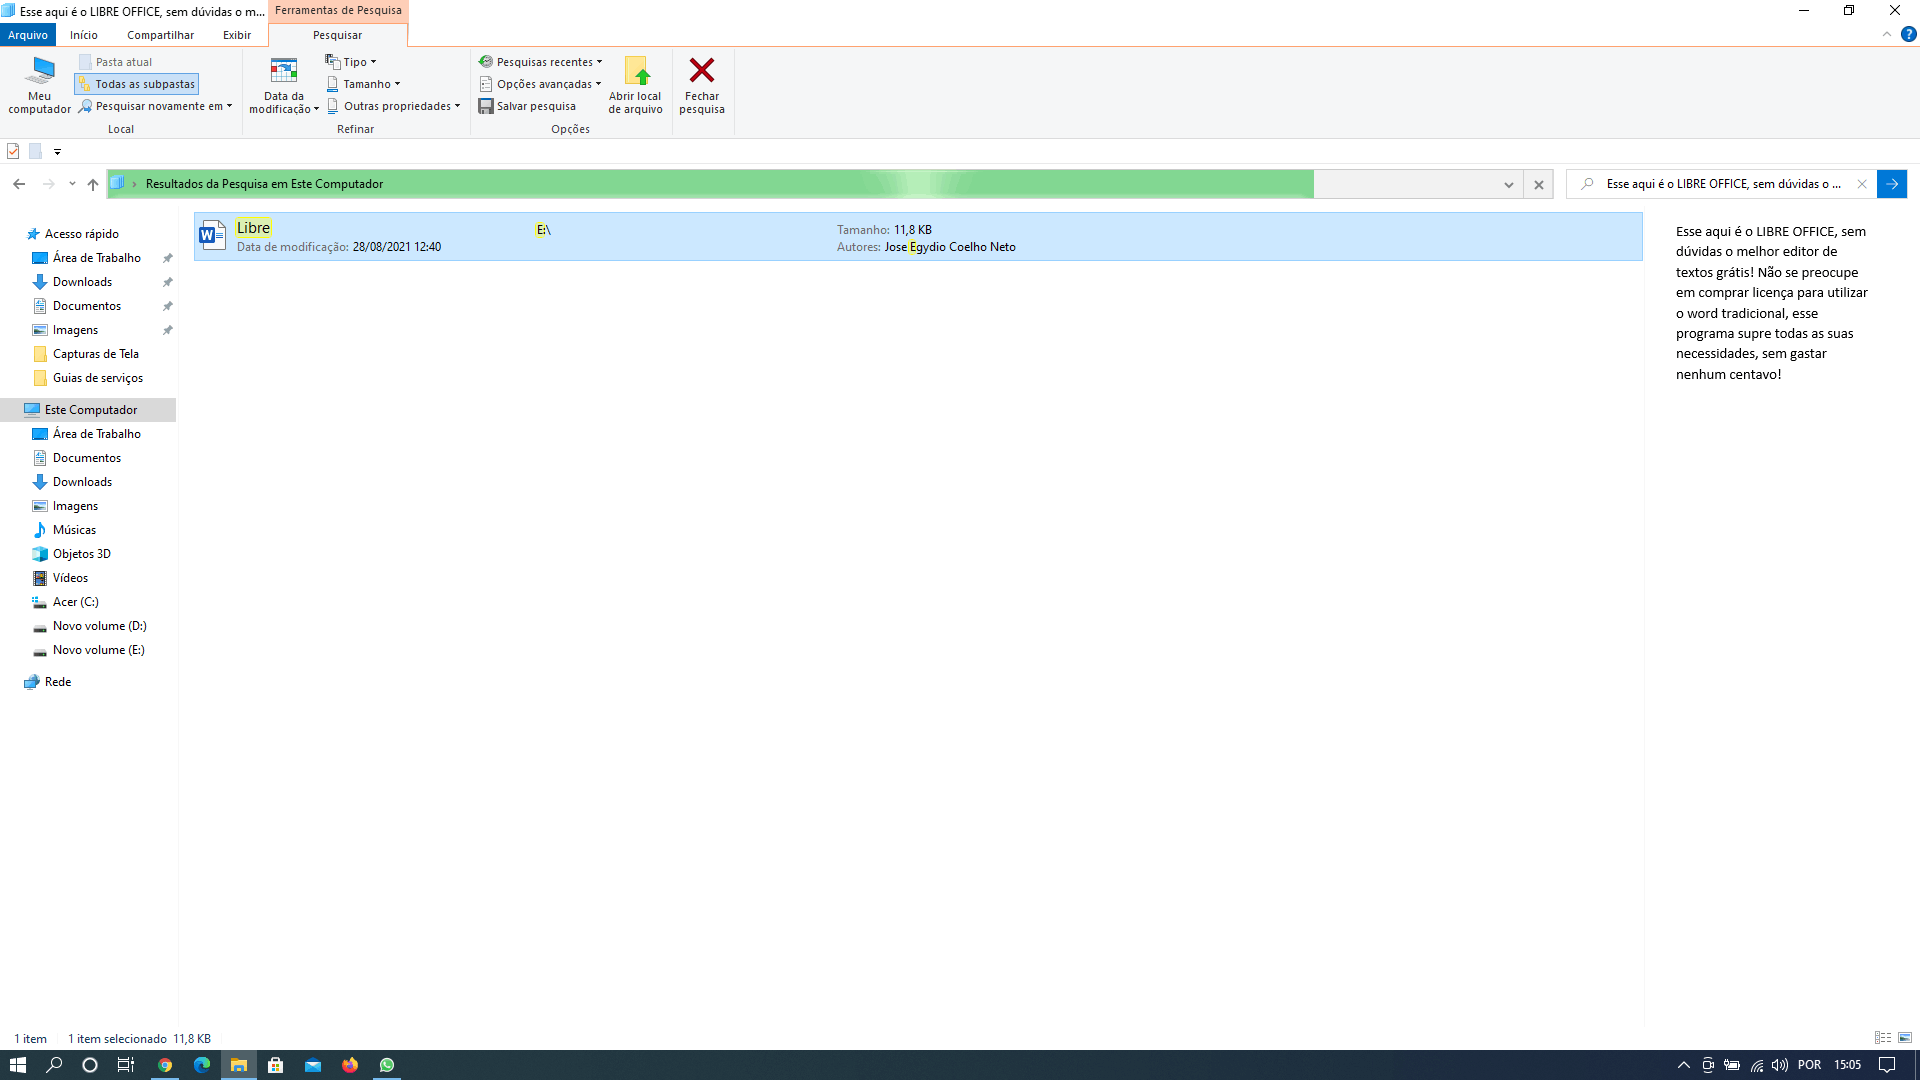Click the Meu computador ribbon icon

(39, 85)
